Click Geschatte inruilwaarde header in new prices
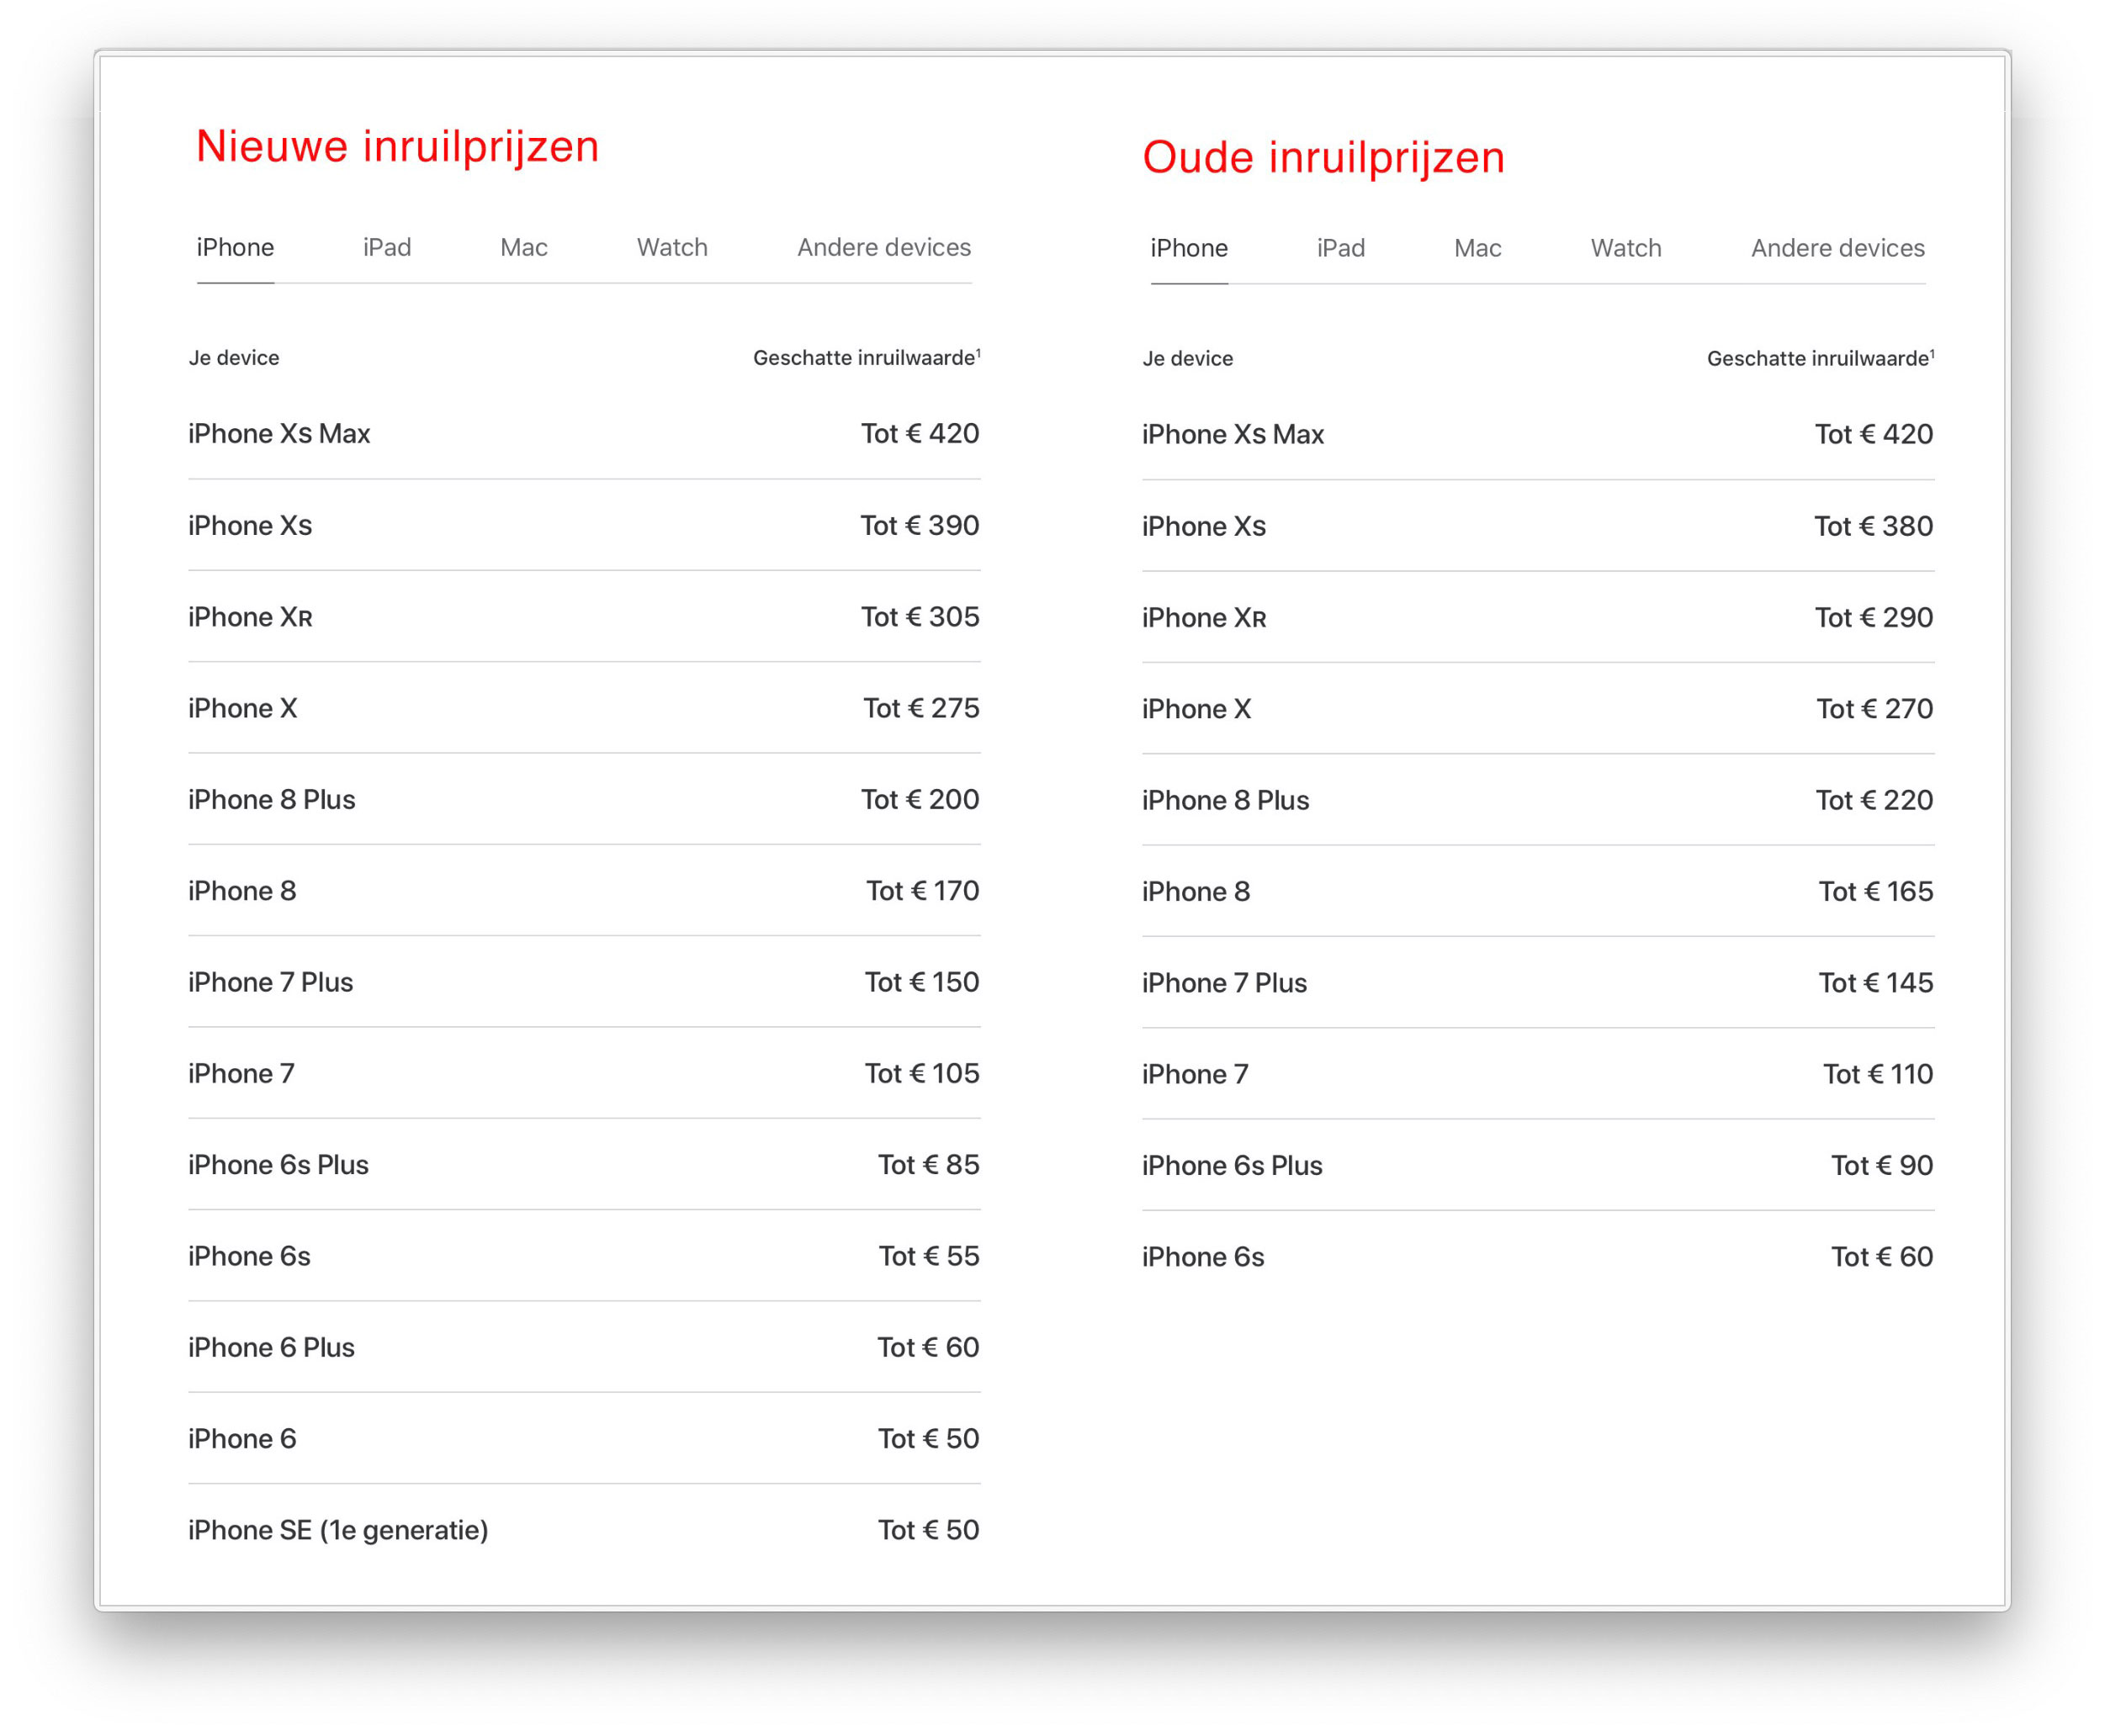Viewport: 2105px width, 1736px height. [x=867, y=357]
